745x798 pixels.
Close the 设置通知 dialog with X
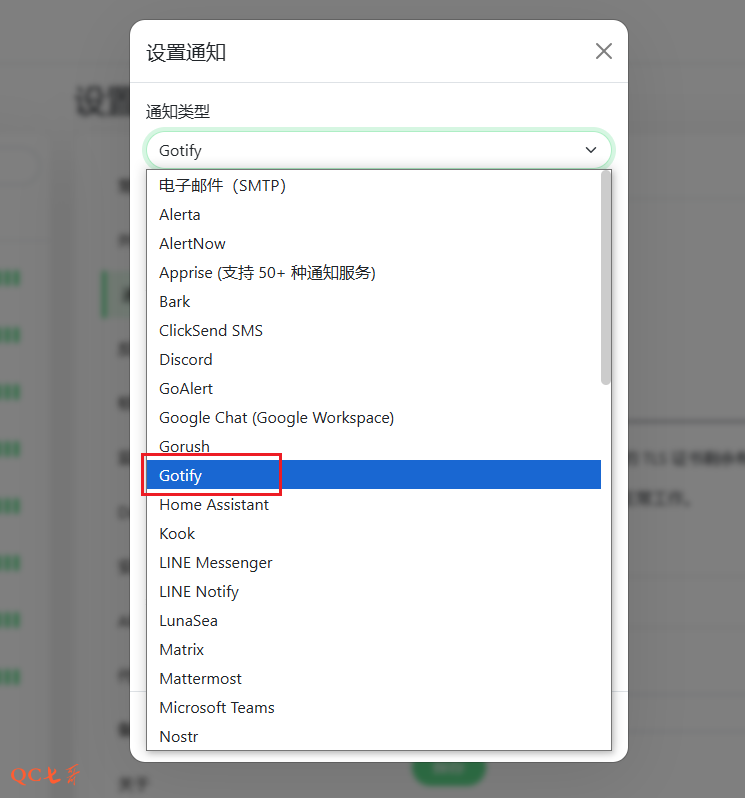coord(603,52)
